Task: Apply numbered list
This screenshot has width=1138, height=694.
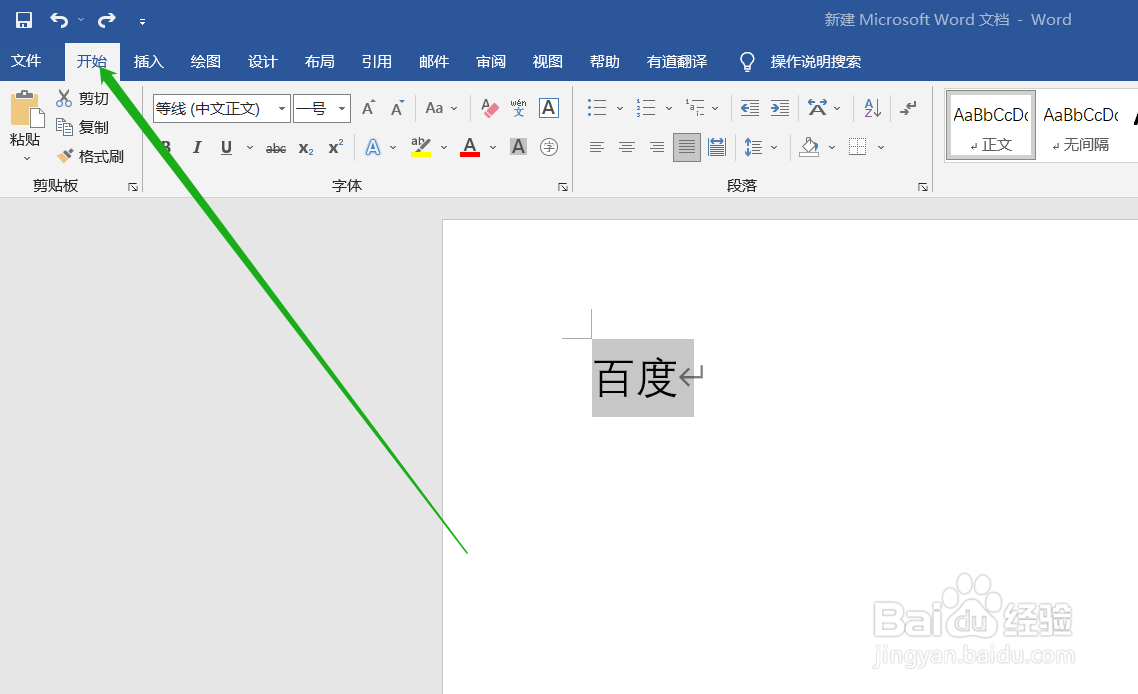Action: point(646,108)
